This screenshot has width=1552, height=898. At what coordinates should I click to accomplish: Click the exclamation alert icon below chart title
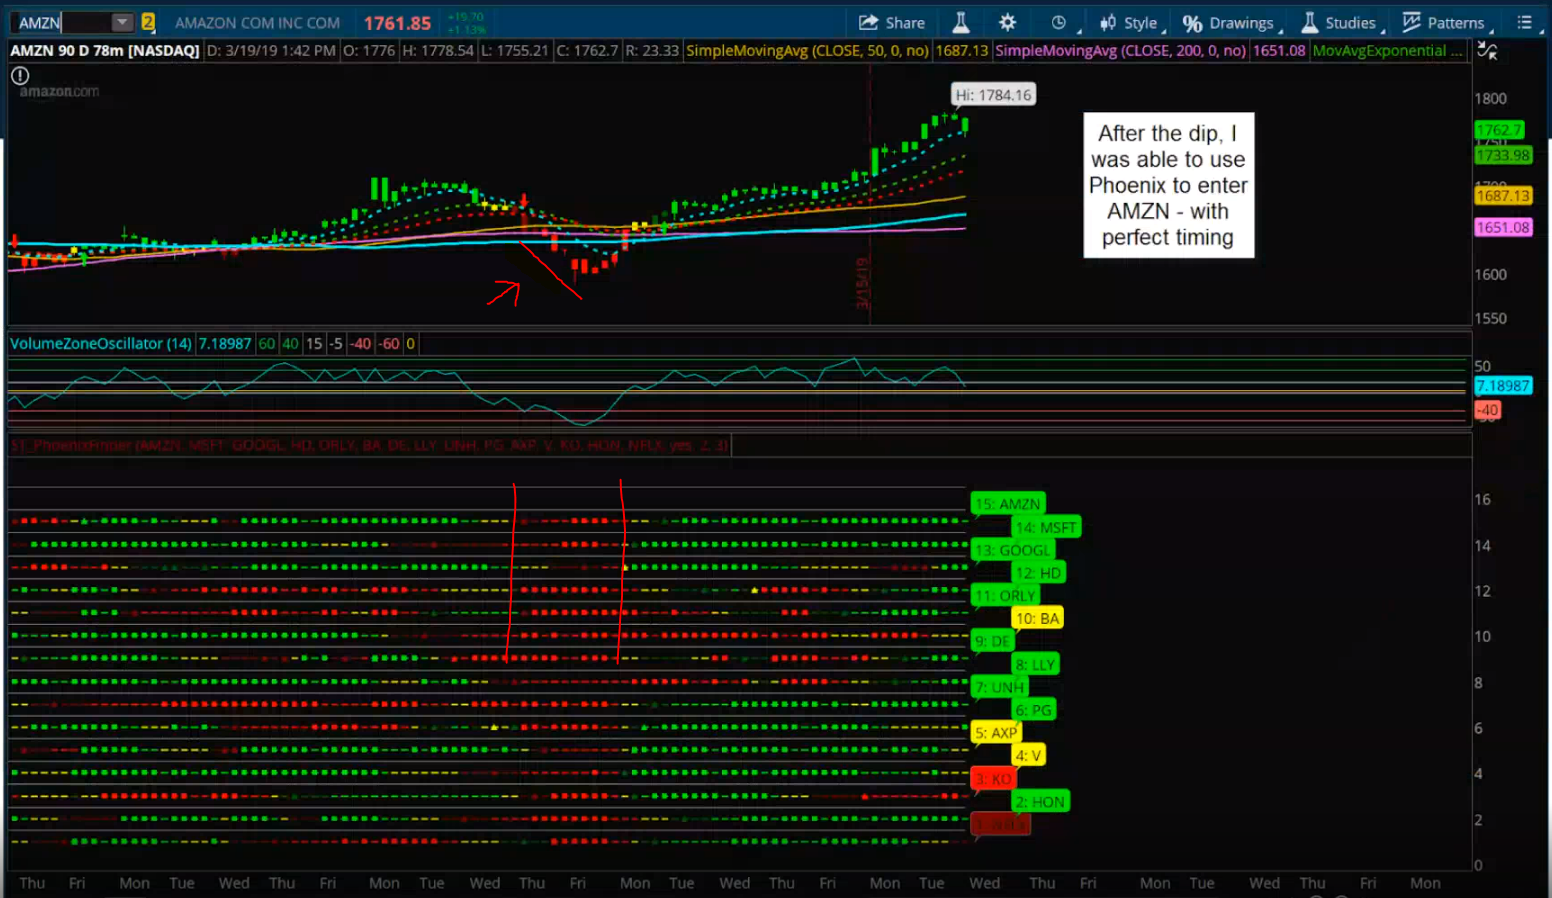(20, 75)
